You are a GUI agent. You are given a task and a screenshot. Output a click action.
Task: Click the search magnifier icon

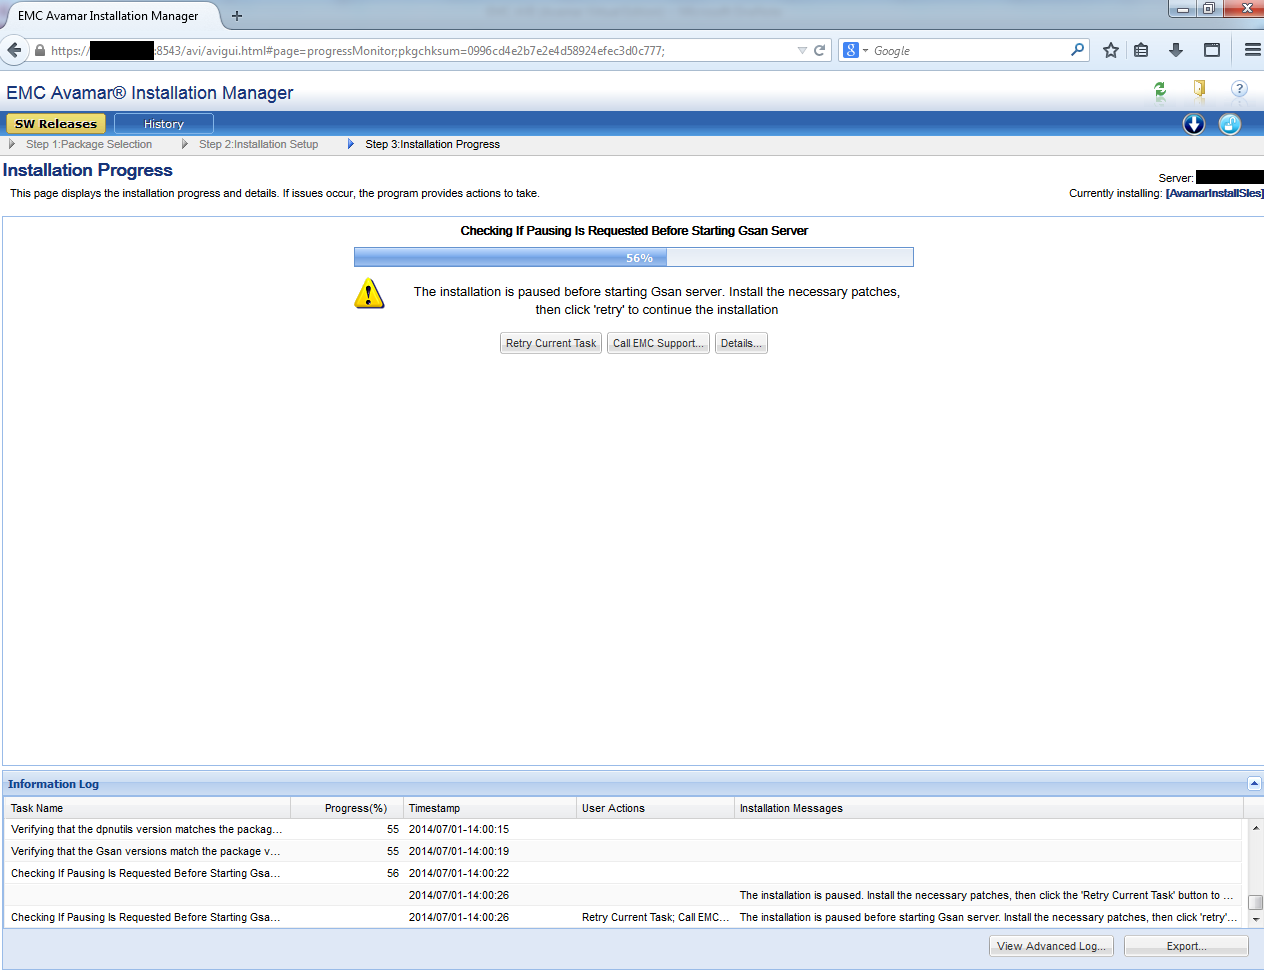(1077, 50)
